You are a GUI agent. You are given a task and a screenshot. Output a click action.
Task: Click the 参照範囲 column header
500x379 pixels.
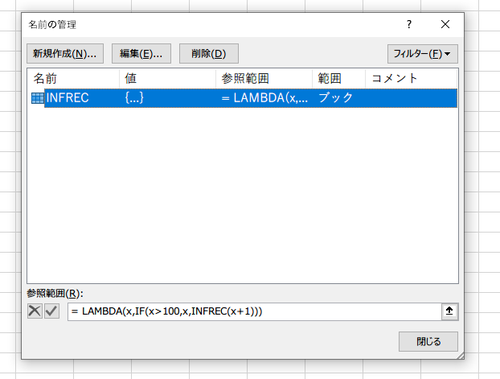click(264, 79)
